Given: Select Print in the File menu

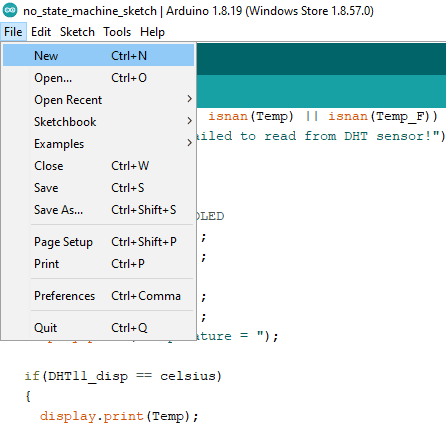Looking at the screenshot, I should coord(98,264).
